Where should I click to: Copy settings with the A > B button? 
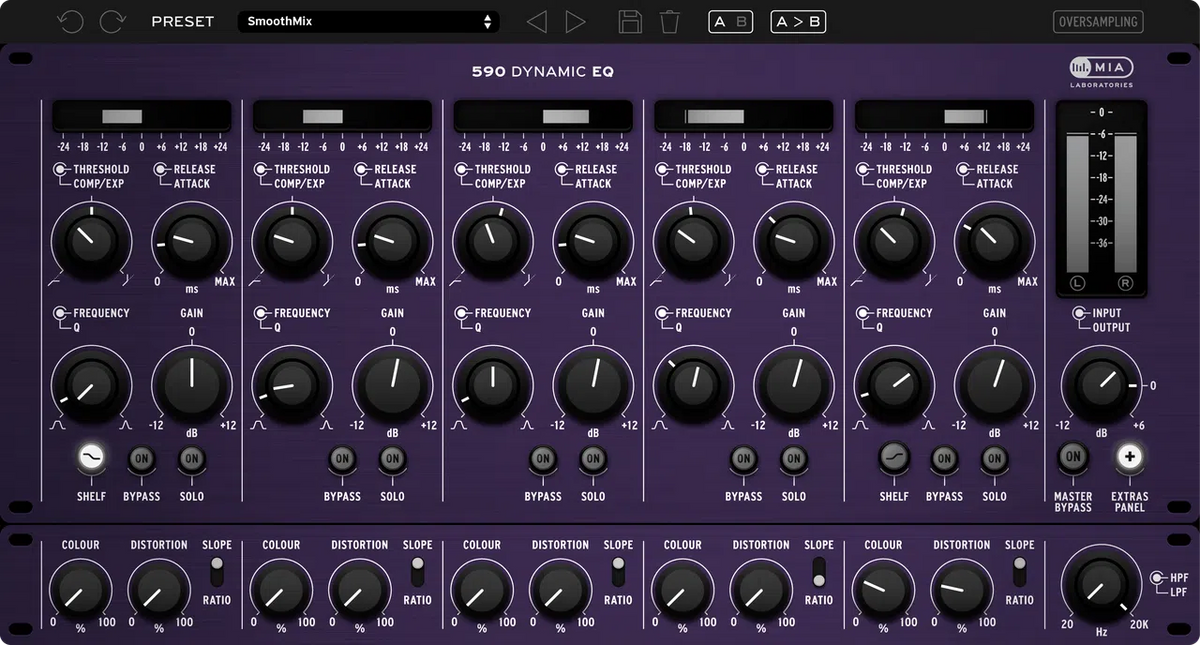point(797,21)
